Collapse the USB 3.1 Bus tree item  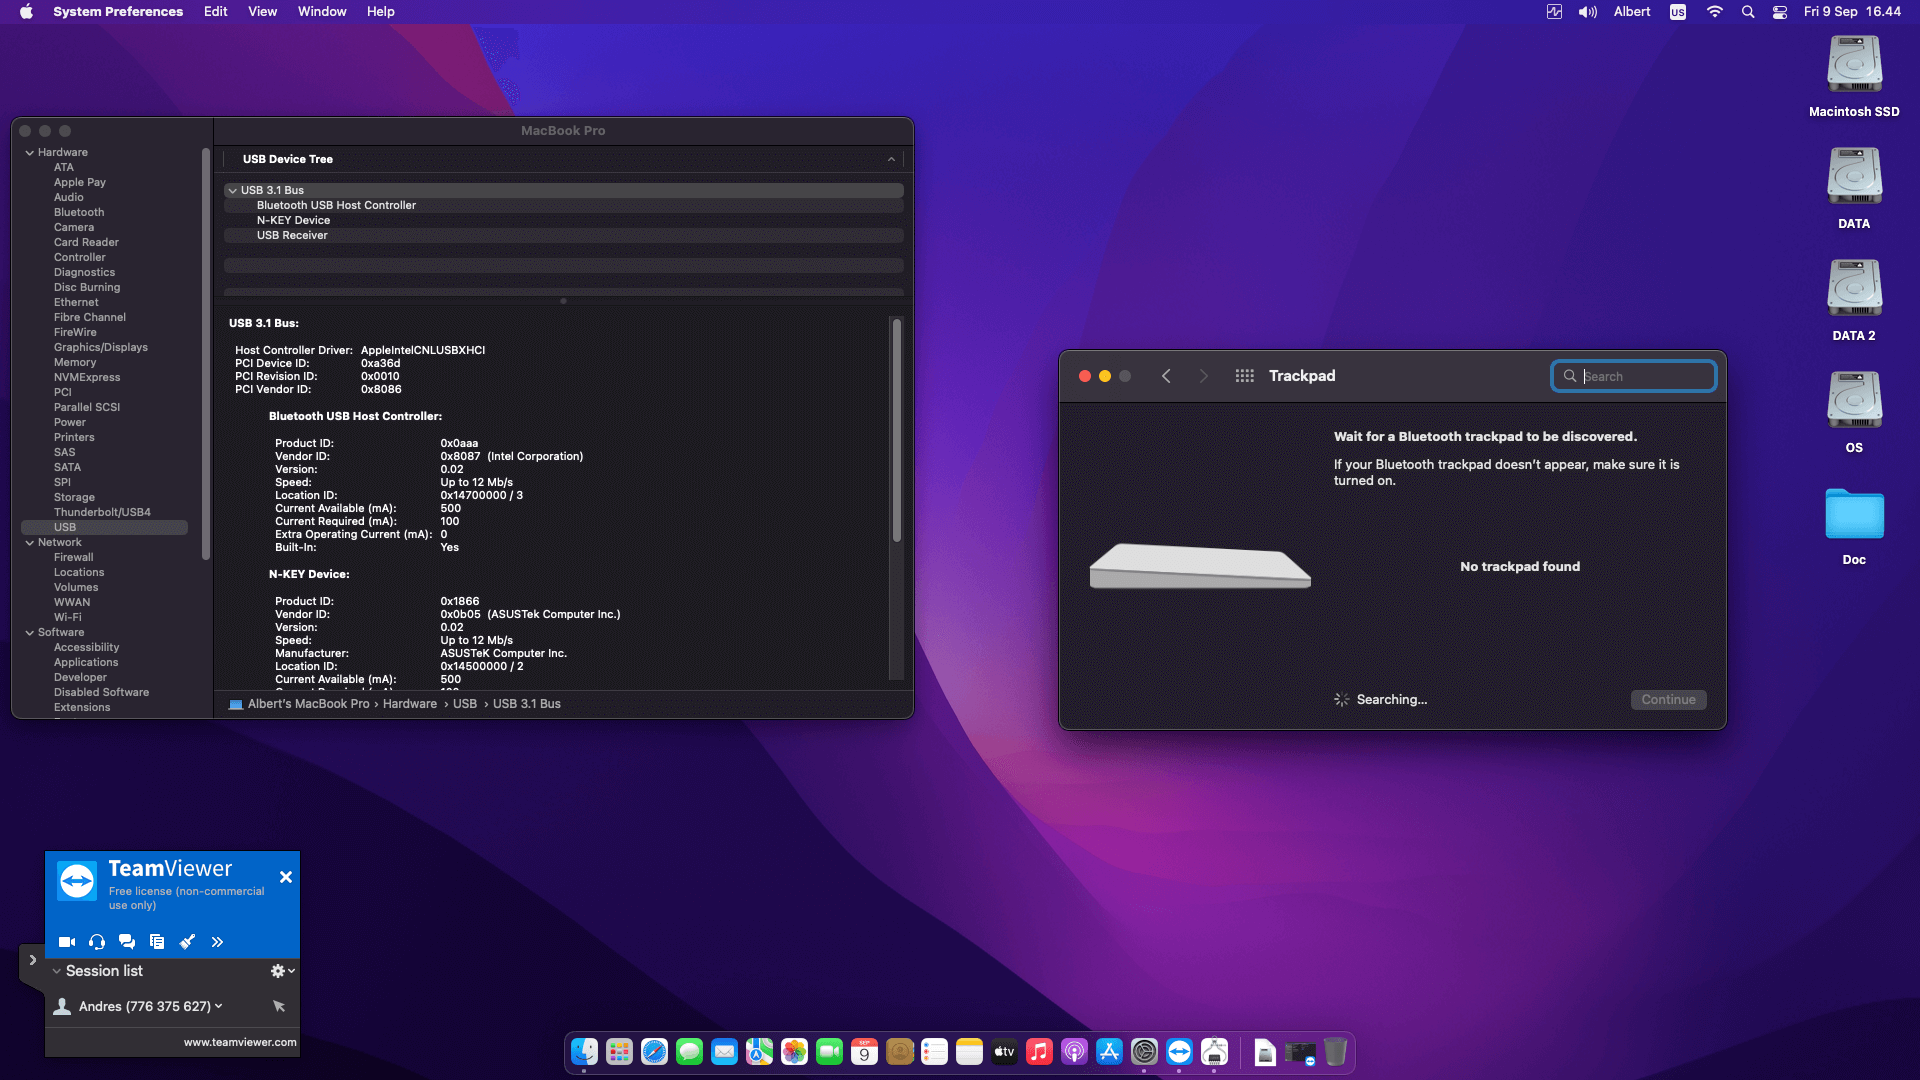pyautogui.click(x=232, y=190)
